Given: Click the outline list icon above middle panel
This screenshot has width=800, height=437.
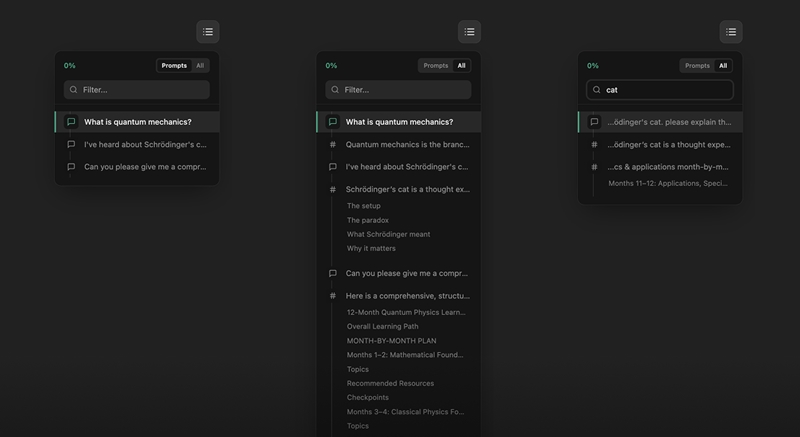Looking at the screenshot, I should tap(469, 32).
